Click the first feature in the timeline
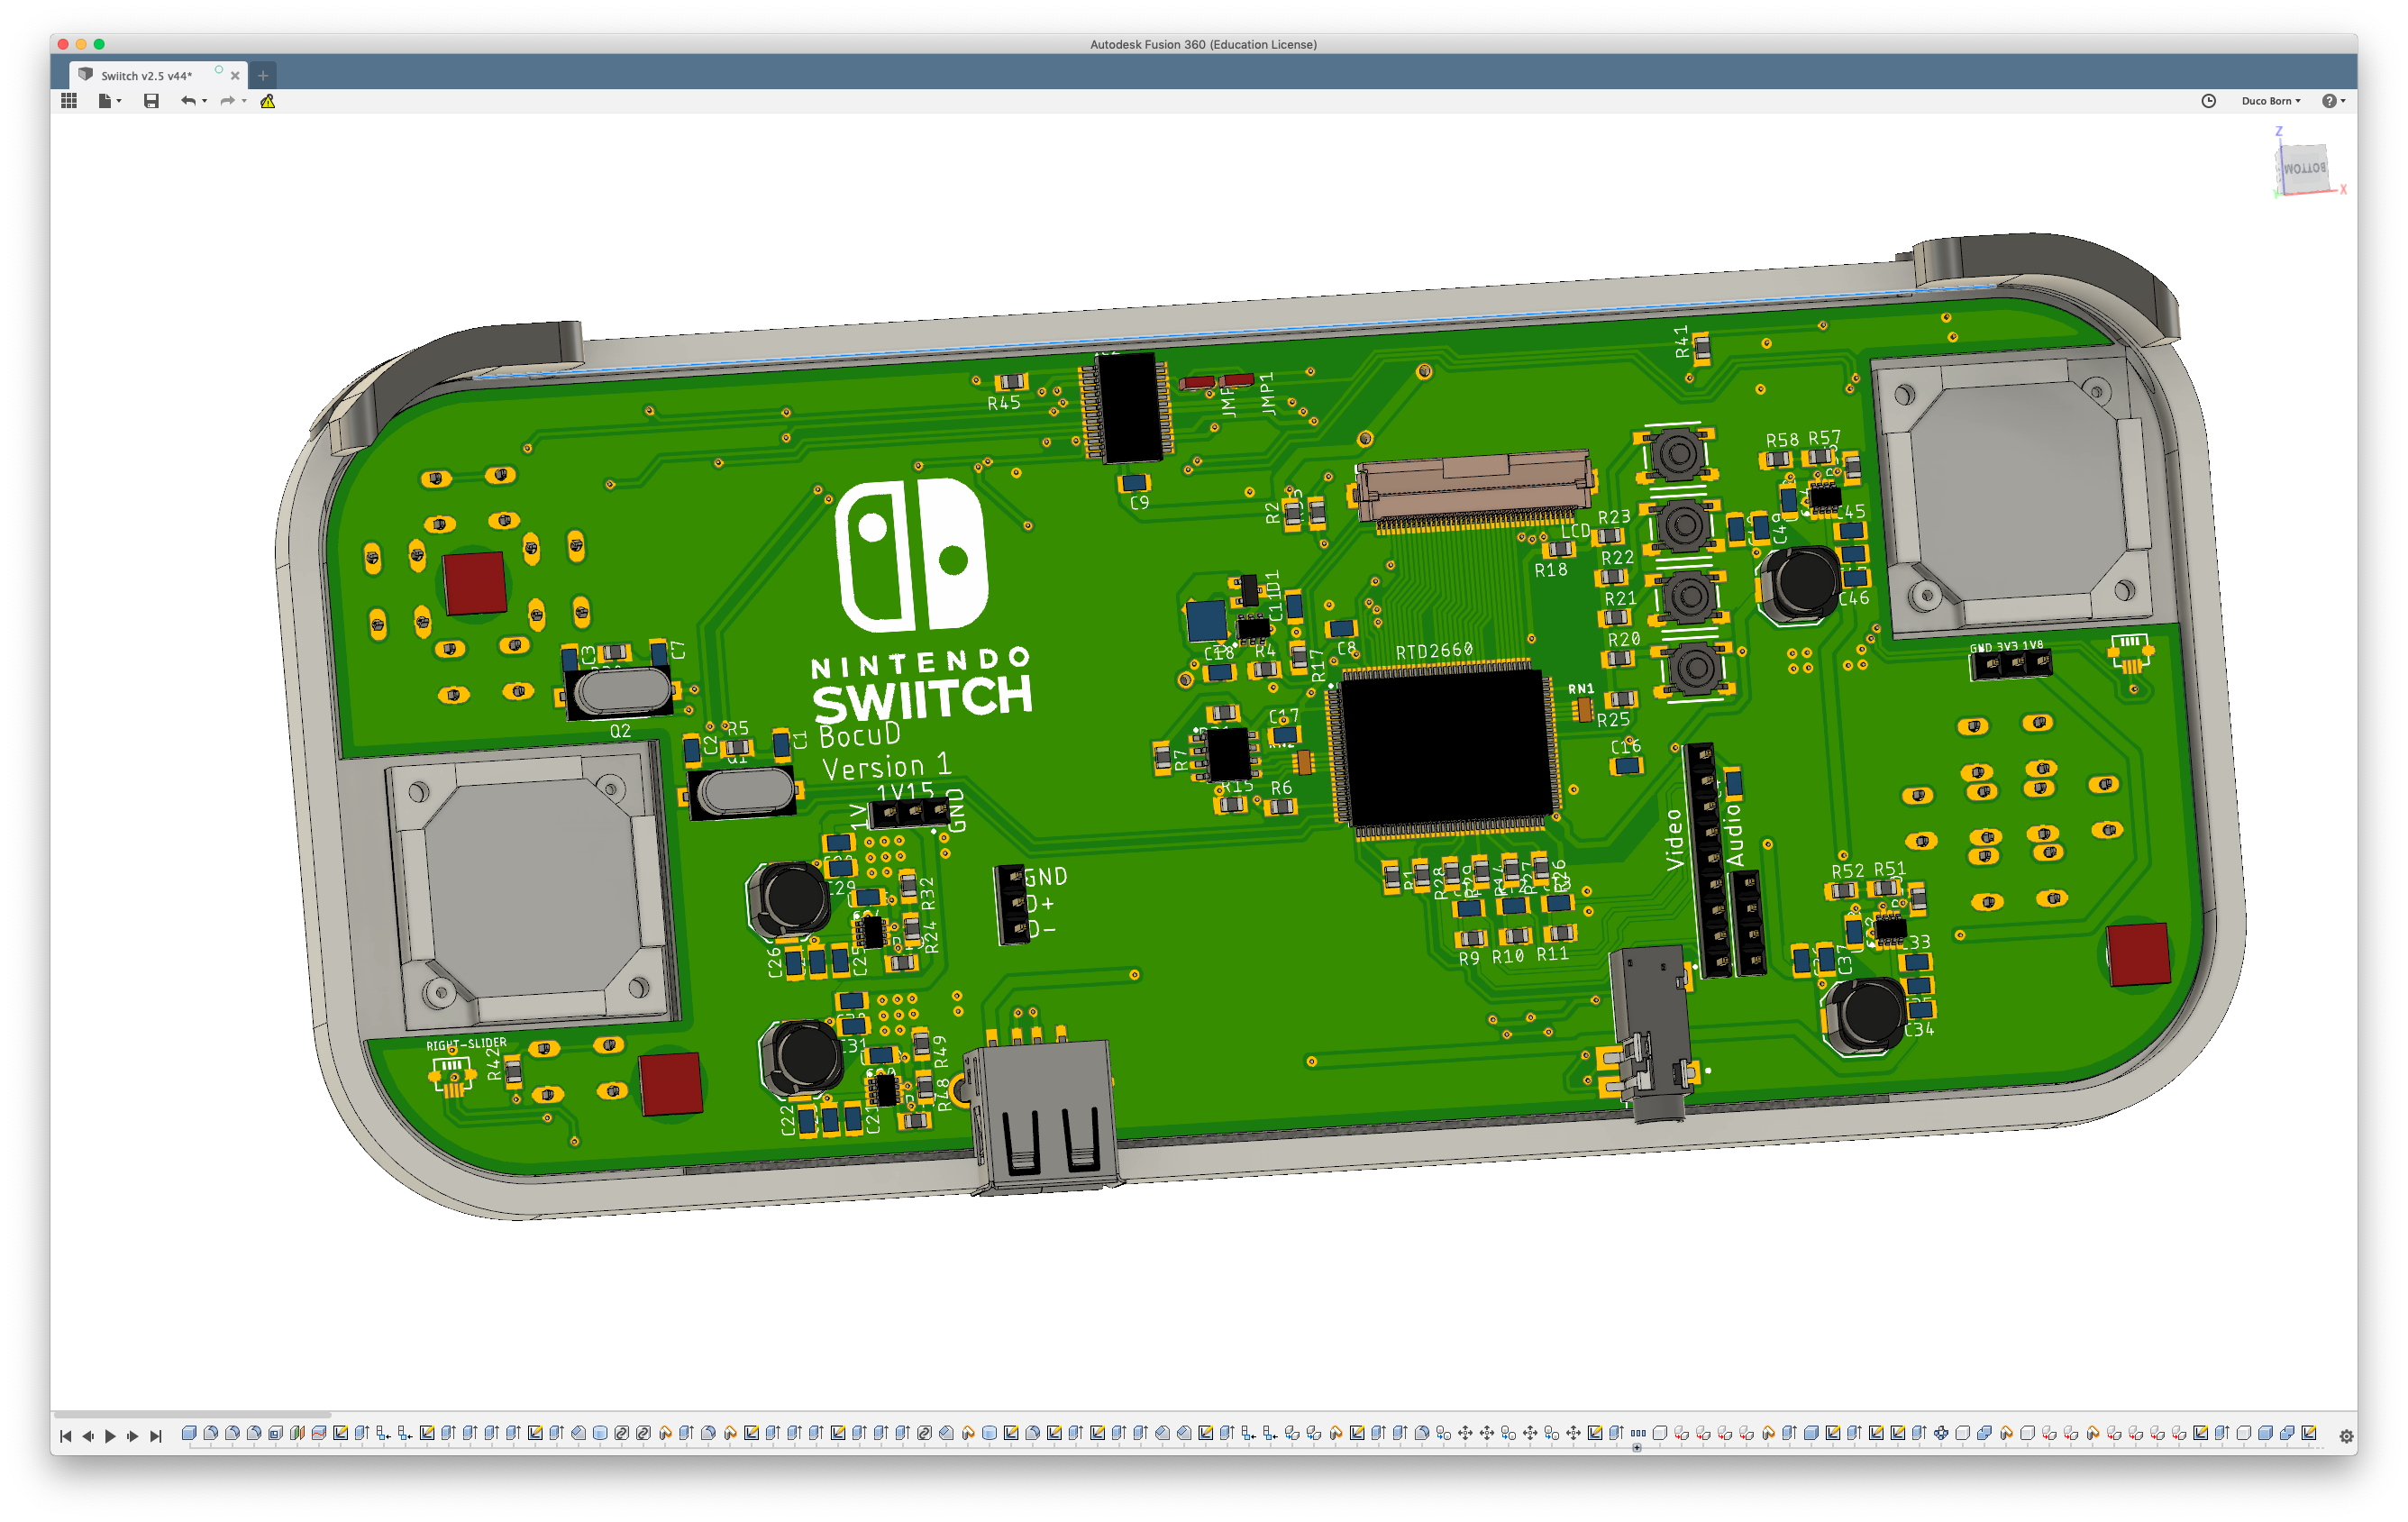The image size is (2408, 1522). [x=189, y=1433]
